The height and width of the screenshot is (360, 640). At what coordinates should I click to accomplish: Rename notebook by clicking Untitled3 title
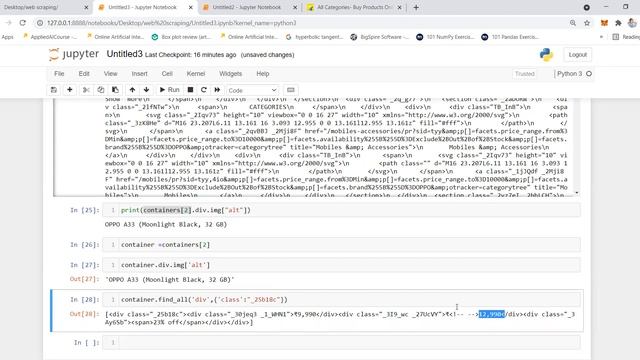(124, 54)
